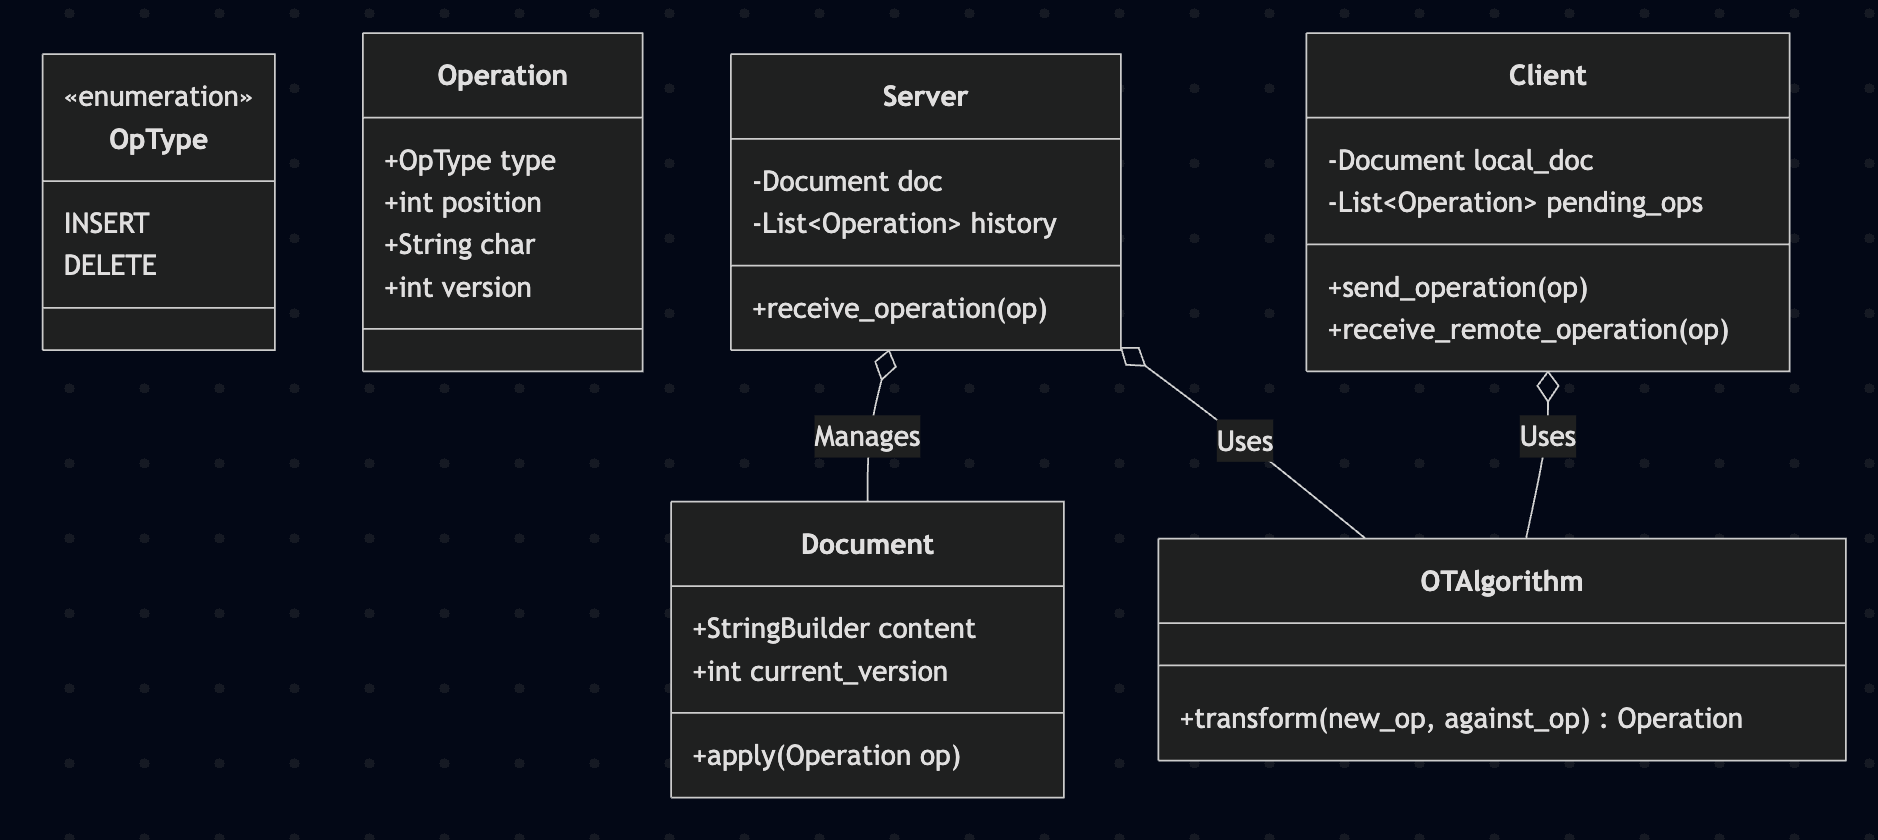Click the DELETE enum value
1878x840 pixels.
click(x=110, y=266)
